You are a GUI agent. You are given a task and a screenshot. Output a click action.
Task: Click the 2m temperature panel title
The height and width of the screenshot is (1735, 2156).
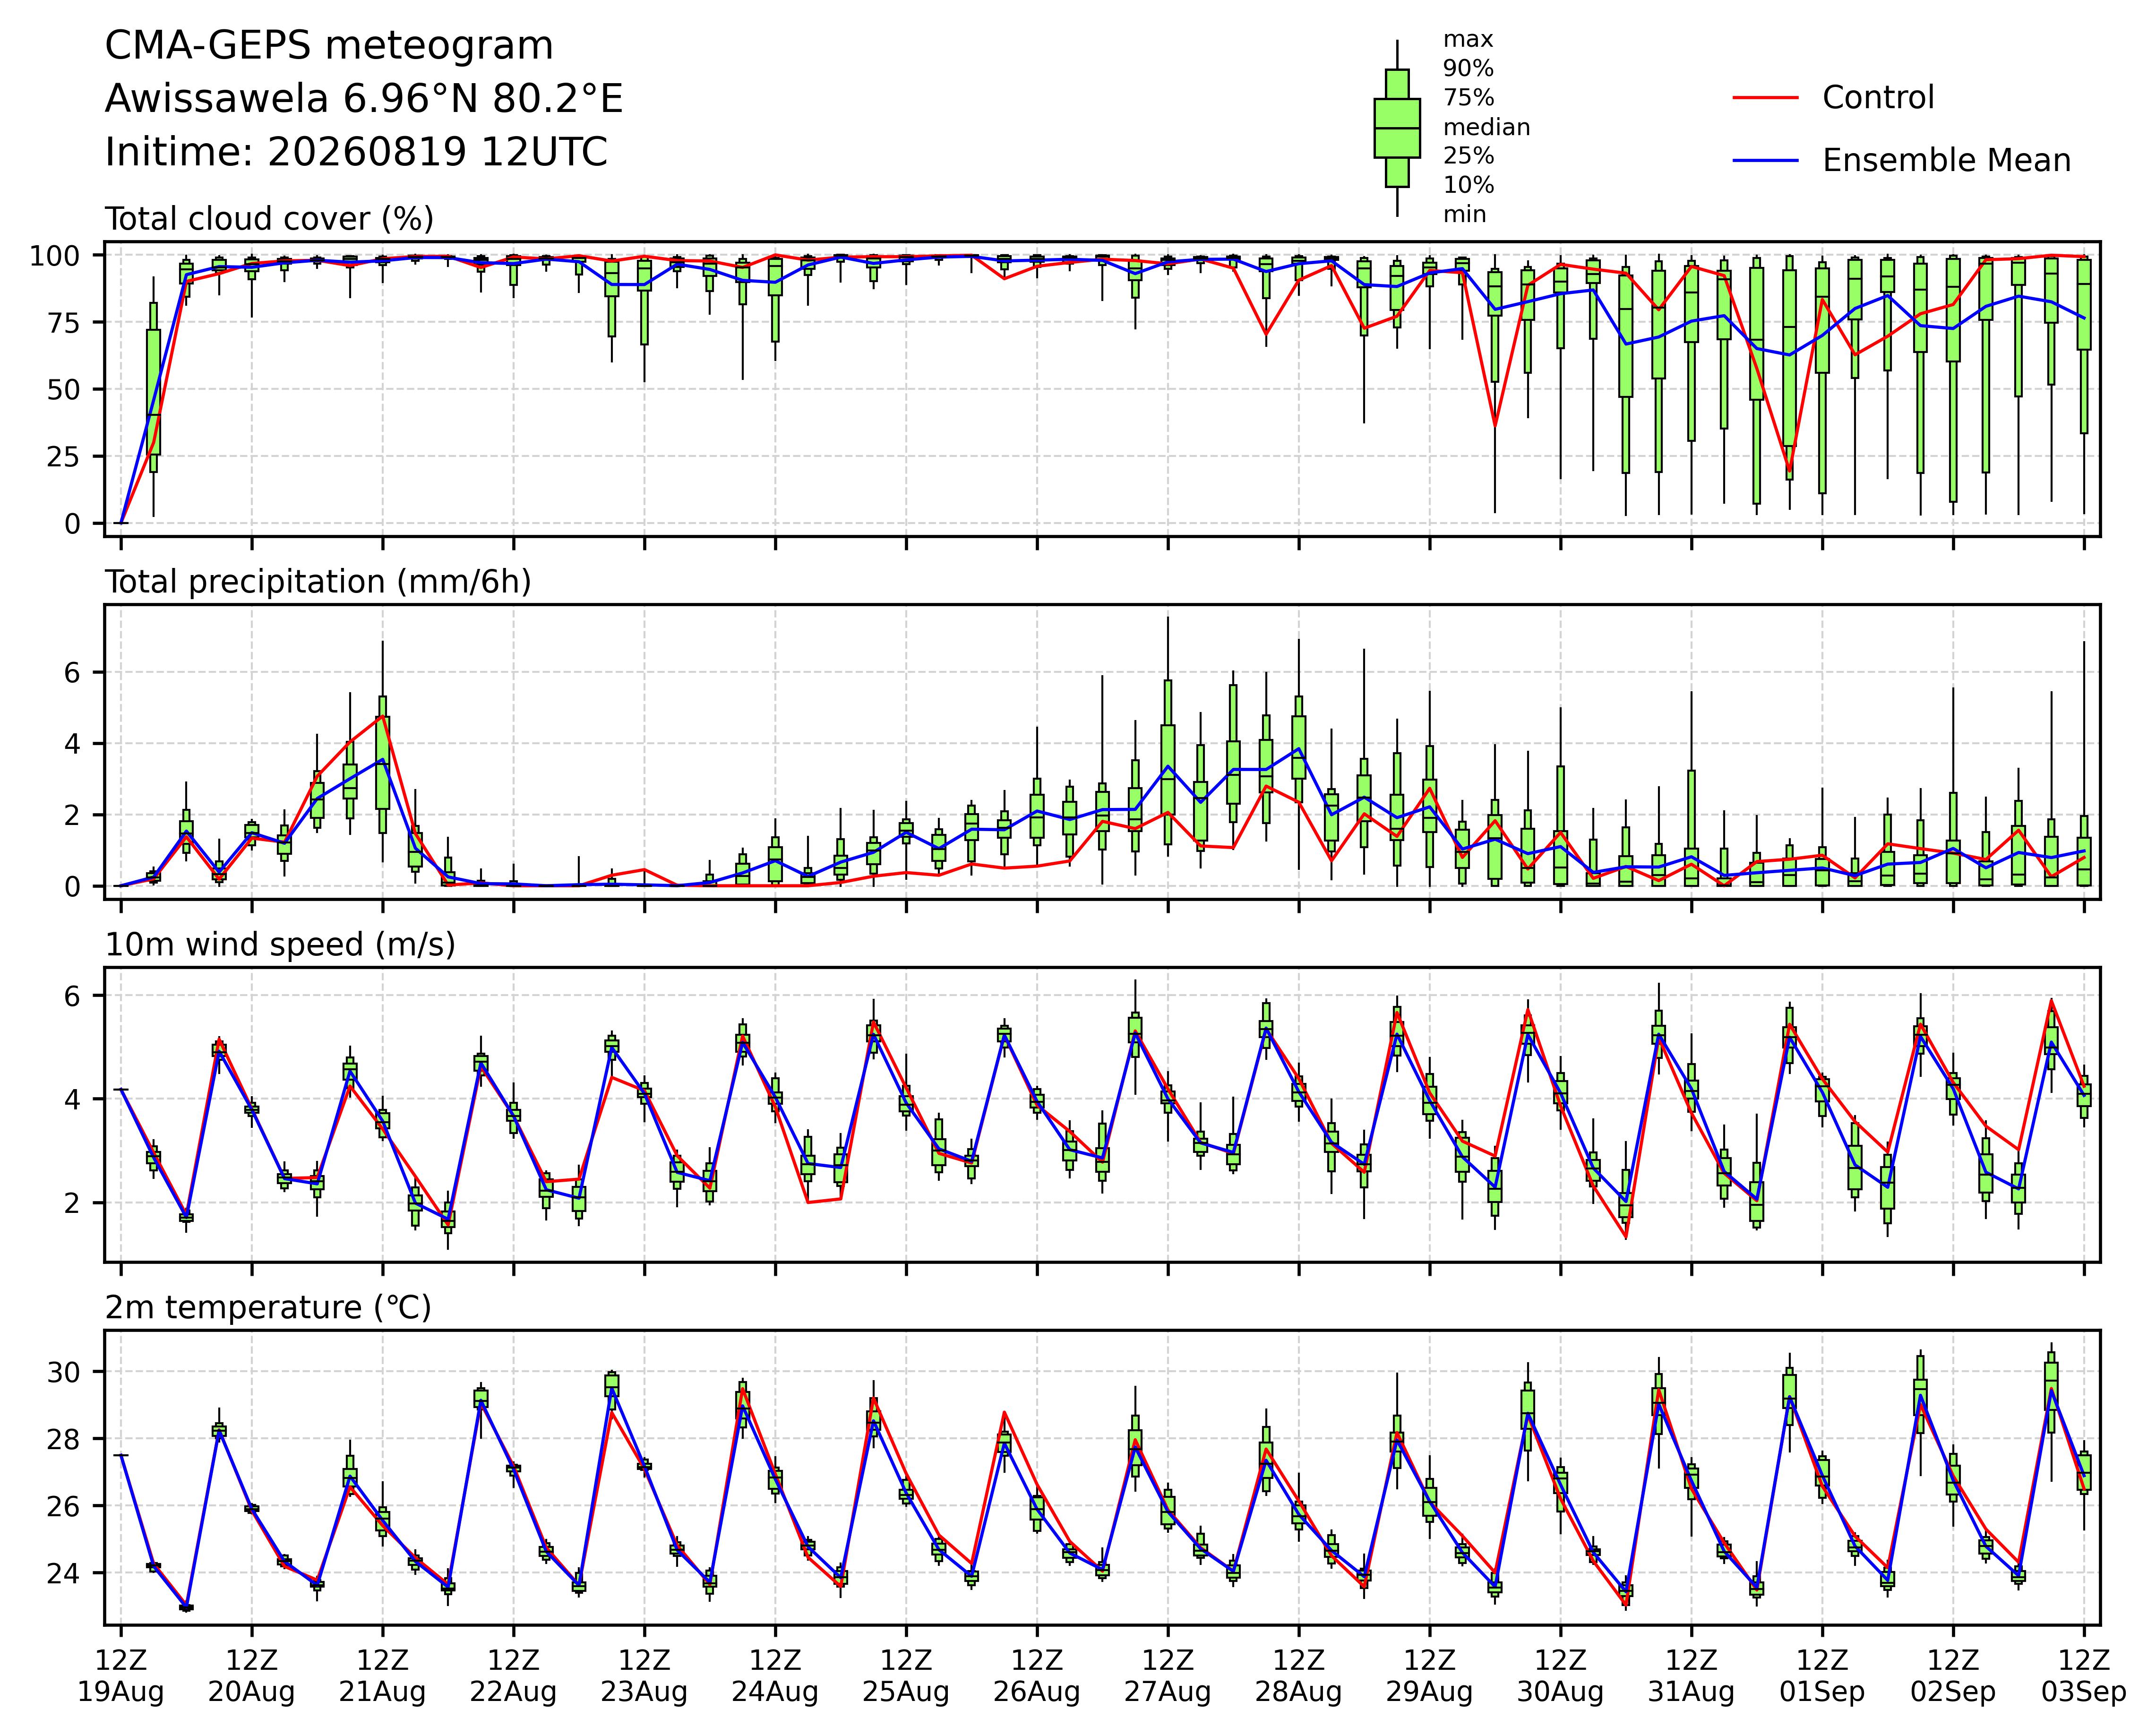point(268,1308)
